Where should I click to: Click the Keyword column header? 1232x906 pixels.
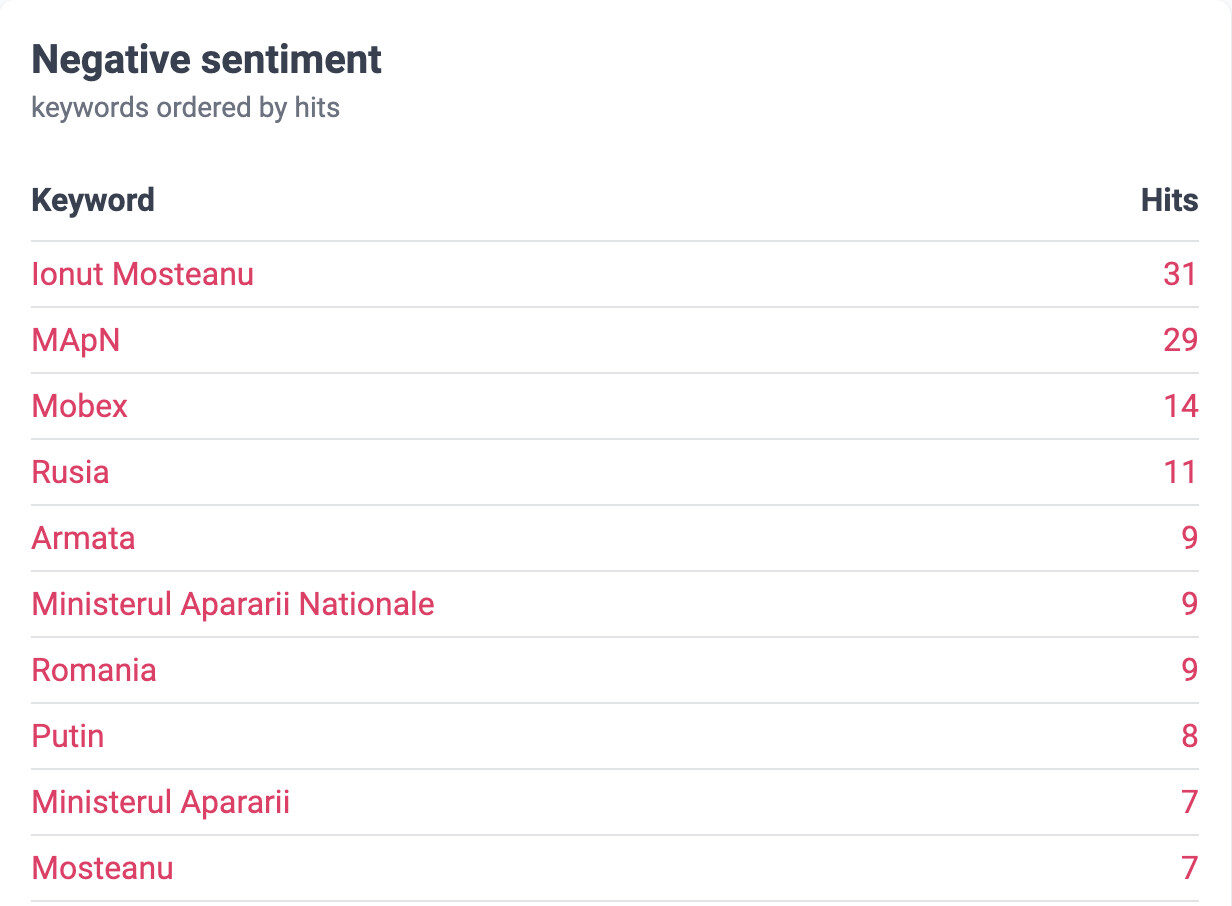click(x=93, y=200)
